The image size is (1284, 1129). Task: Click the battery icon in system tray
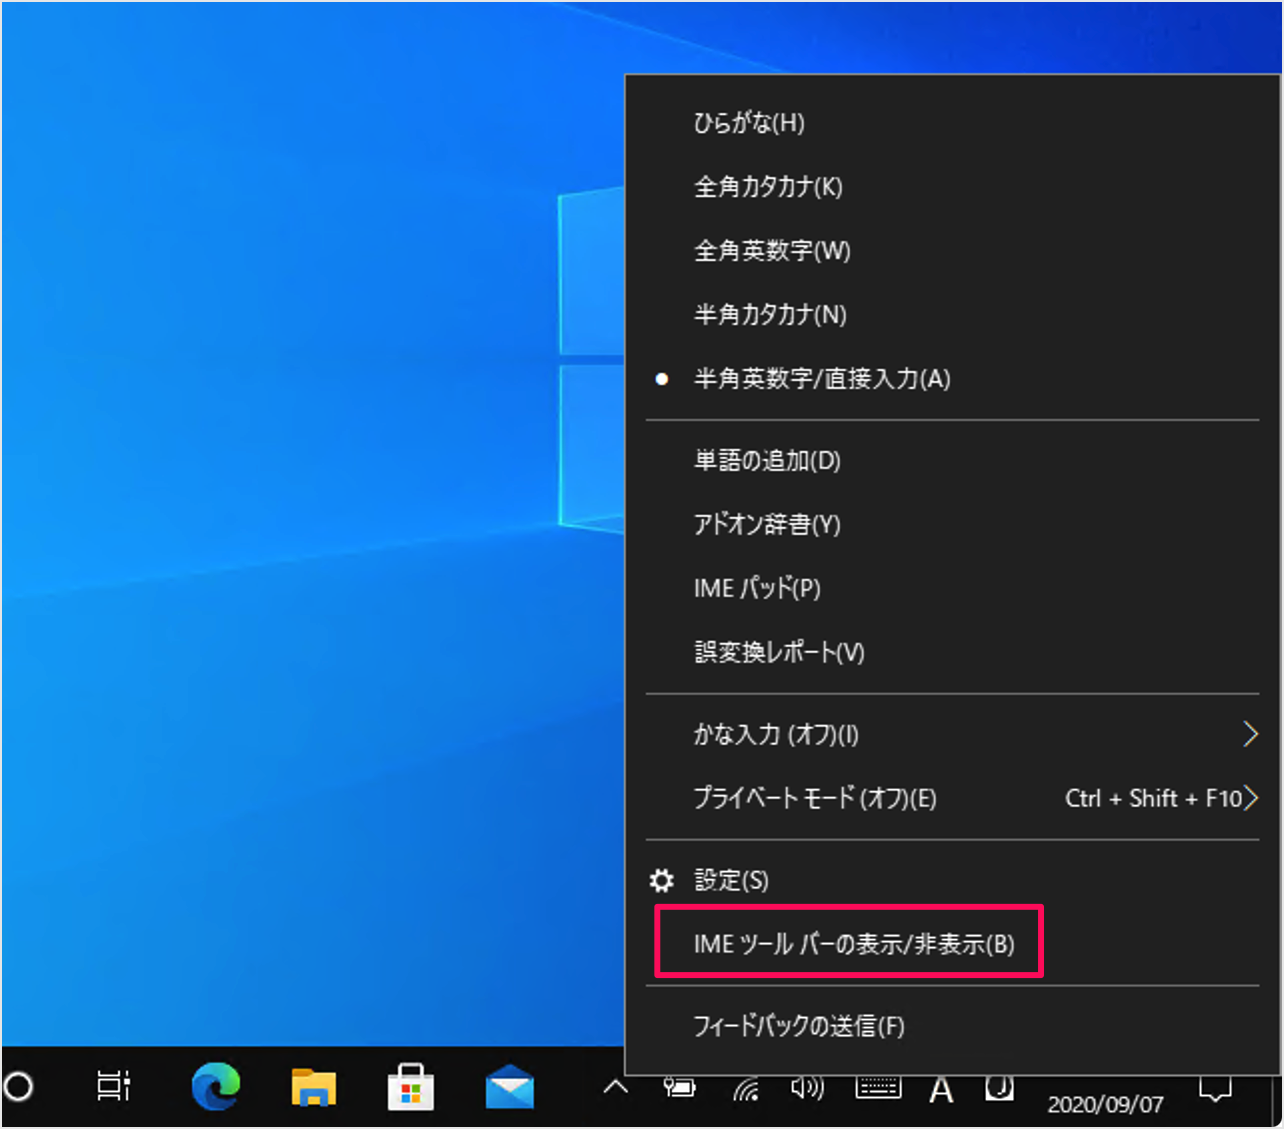680,1088
